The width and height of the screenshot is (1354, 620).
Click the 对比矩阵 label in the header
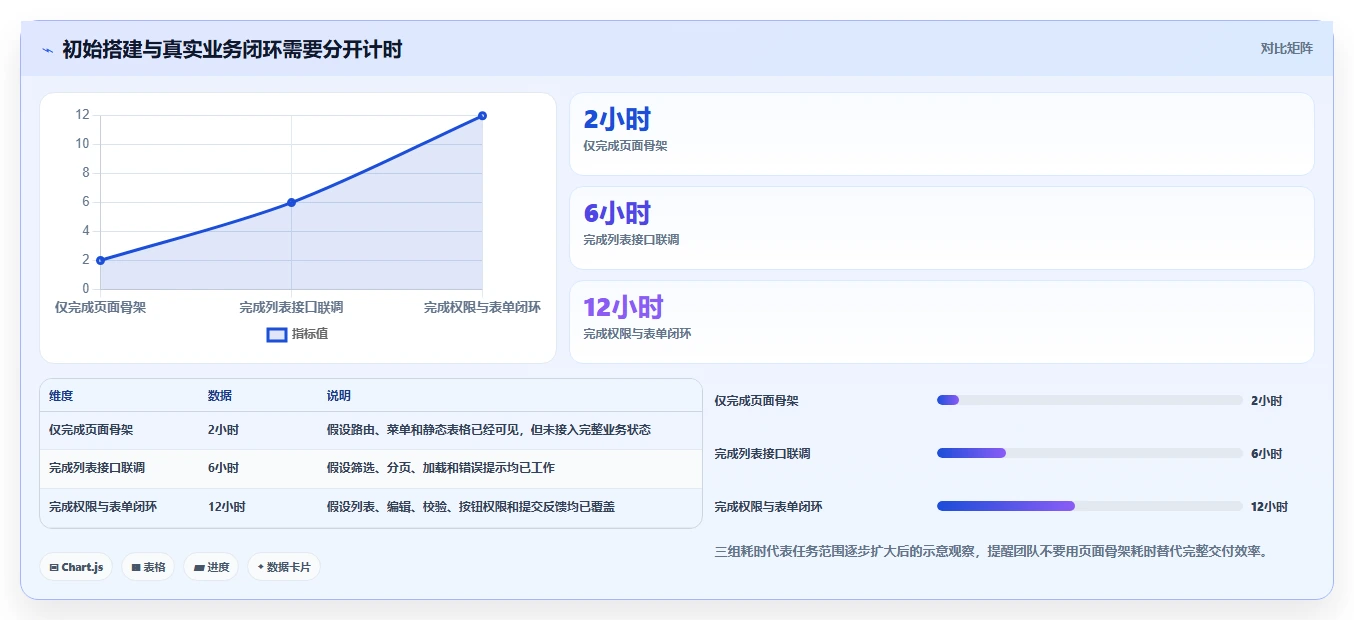point(1287,48)
